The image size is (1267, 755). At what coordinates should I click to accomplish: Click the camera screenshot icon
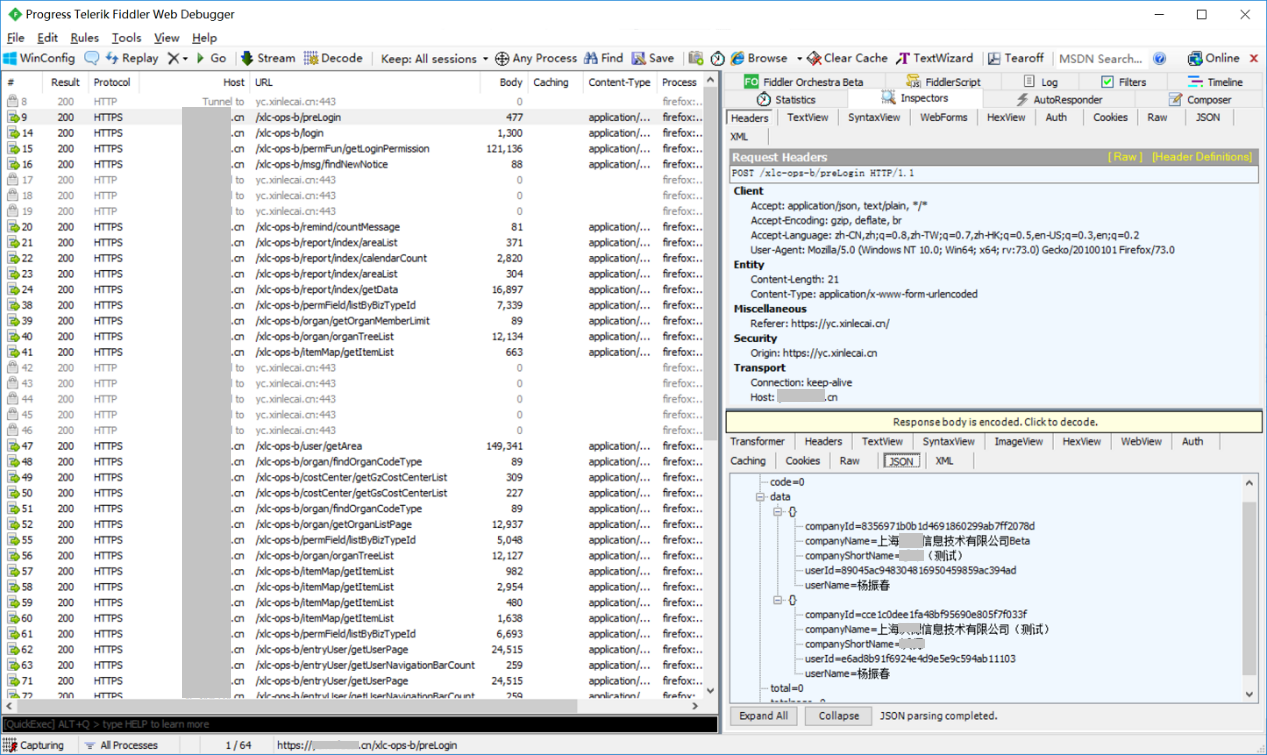click(x=696, y=58)
